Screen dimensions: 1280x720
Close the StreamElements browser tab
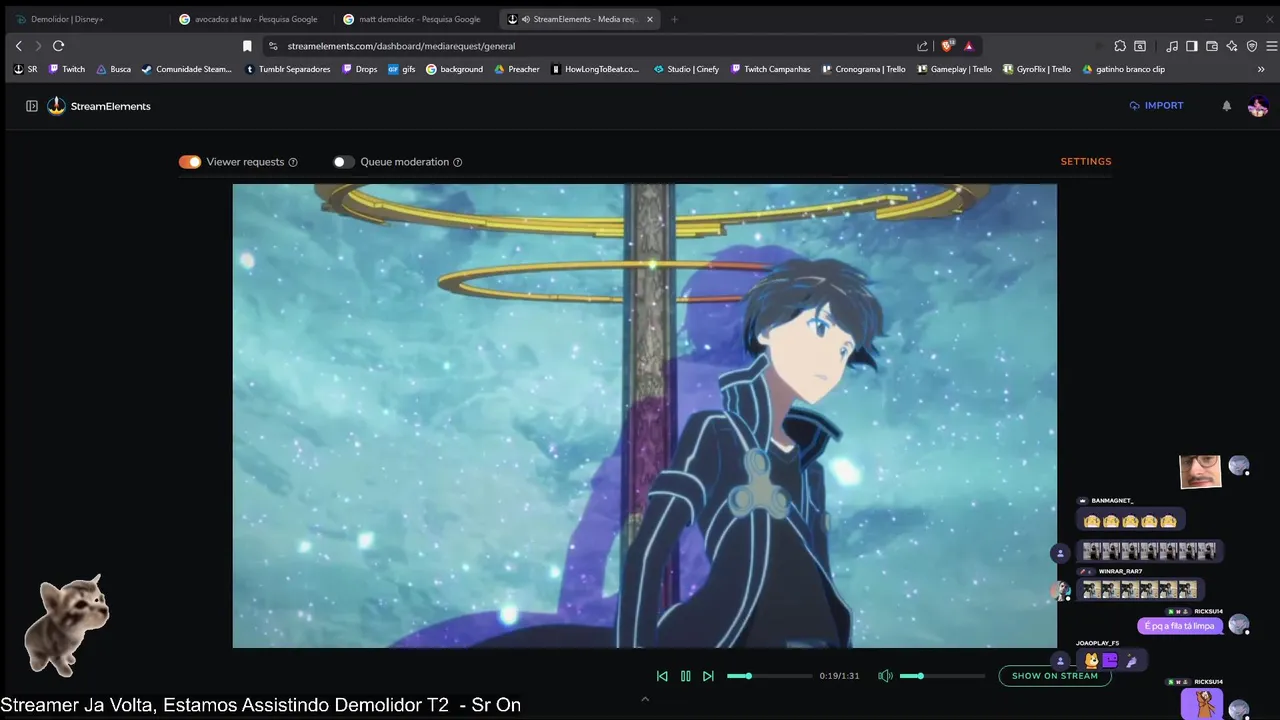(x=650, y=19)
